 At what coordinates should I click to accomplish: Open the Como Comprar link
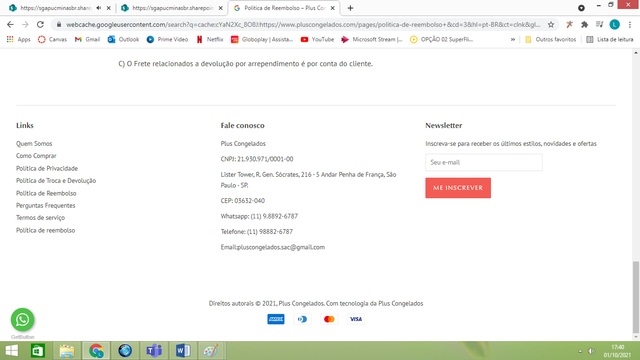point(36,156)
